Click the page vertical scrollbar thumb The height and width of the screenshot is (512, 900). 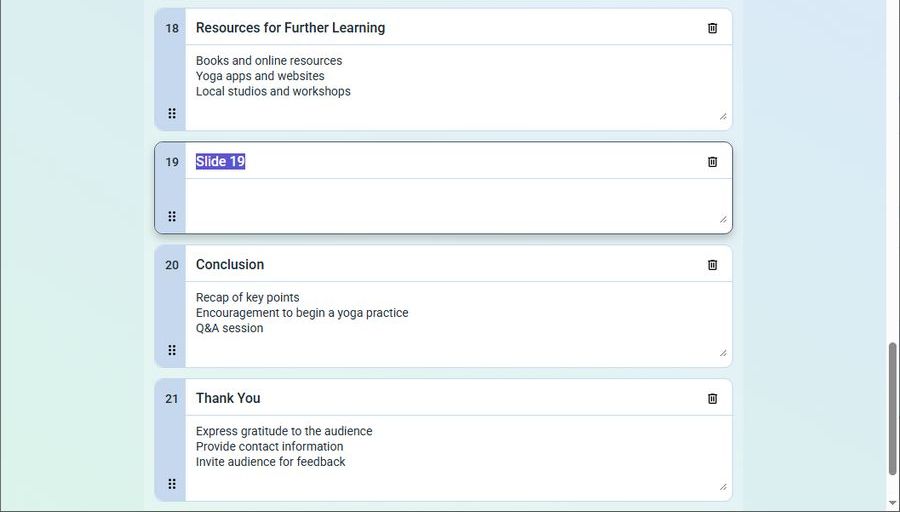[x=893, y=409]
